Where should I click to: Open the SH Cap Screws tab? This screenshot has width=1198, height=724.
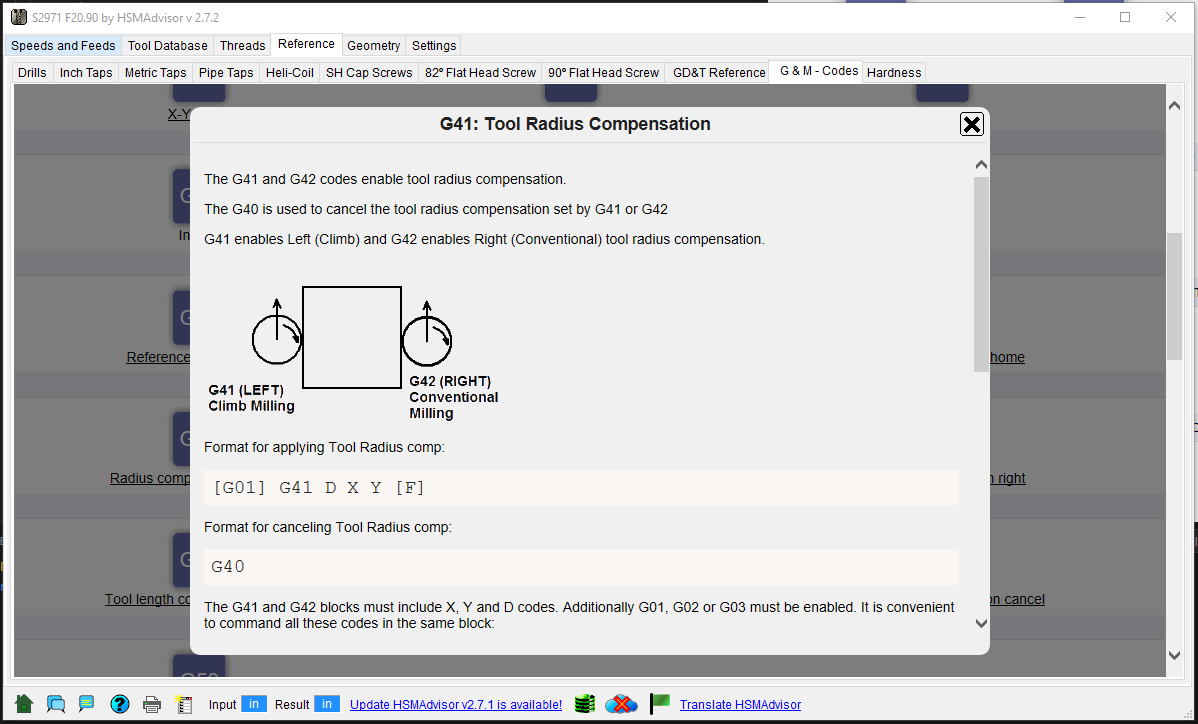369,73
